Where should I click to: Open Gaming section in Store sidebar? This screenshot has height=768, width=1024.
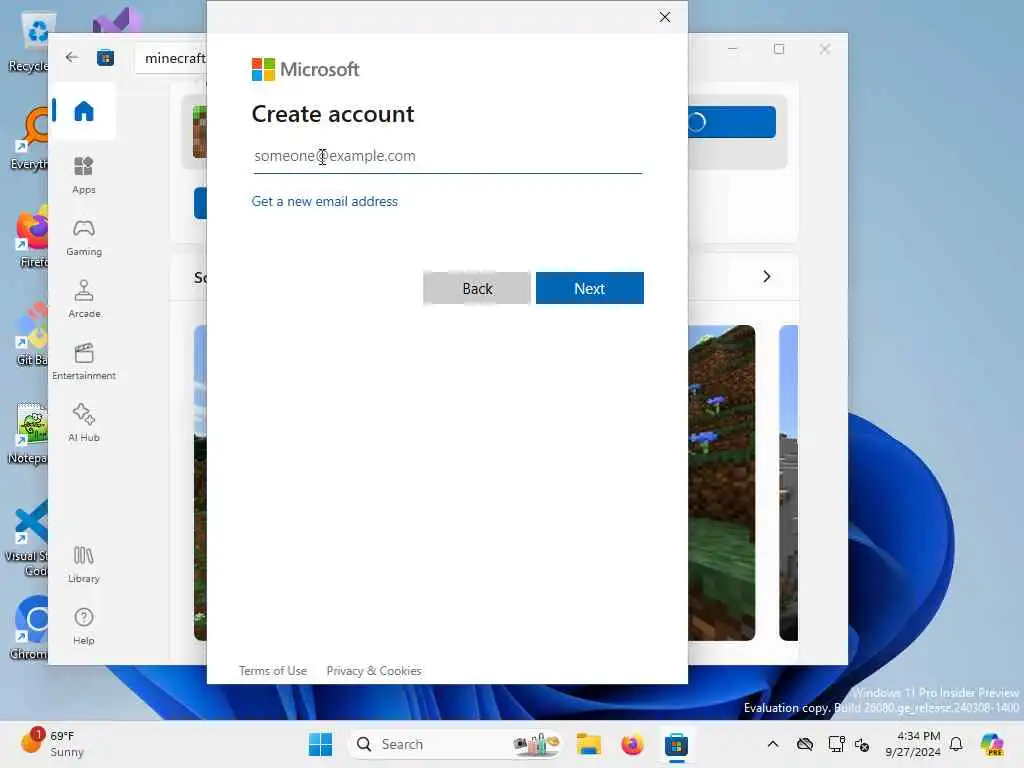tap(84, 238)
